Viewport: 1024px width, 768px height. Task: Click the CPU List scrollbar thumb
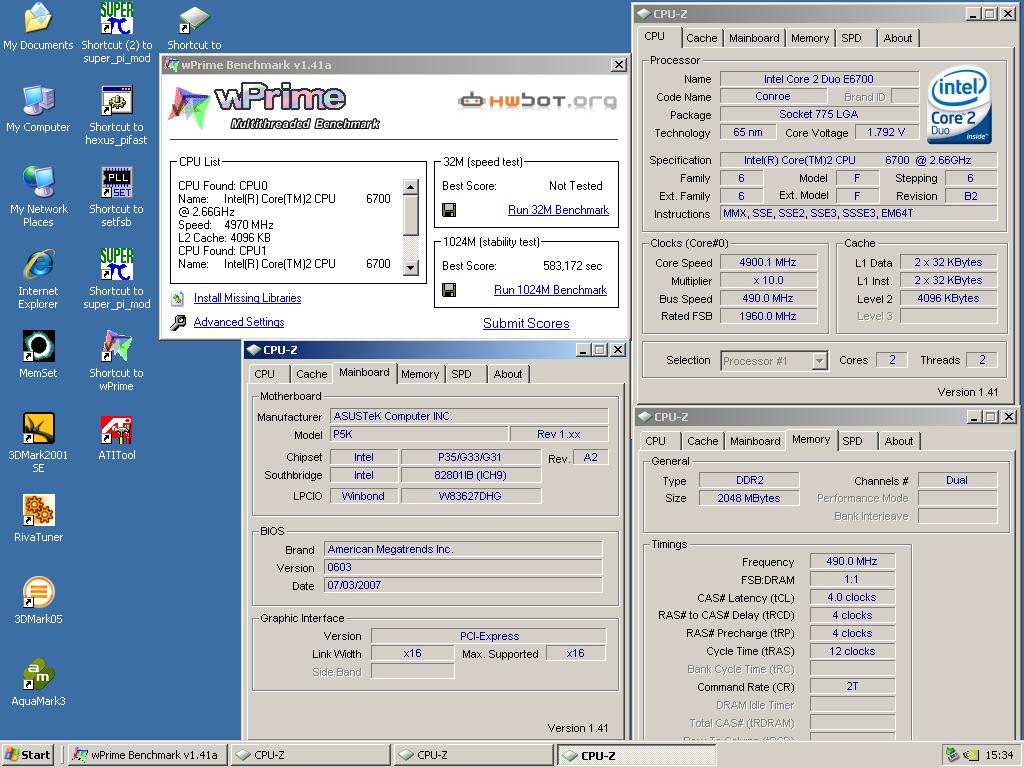pos(410,215)
